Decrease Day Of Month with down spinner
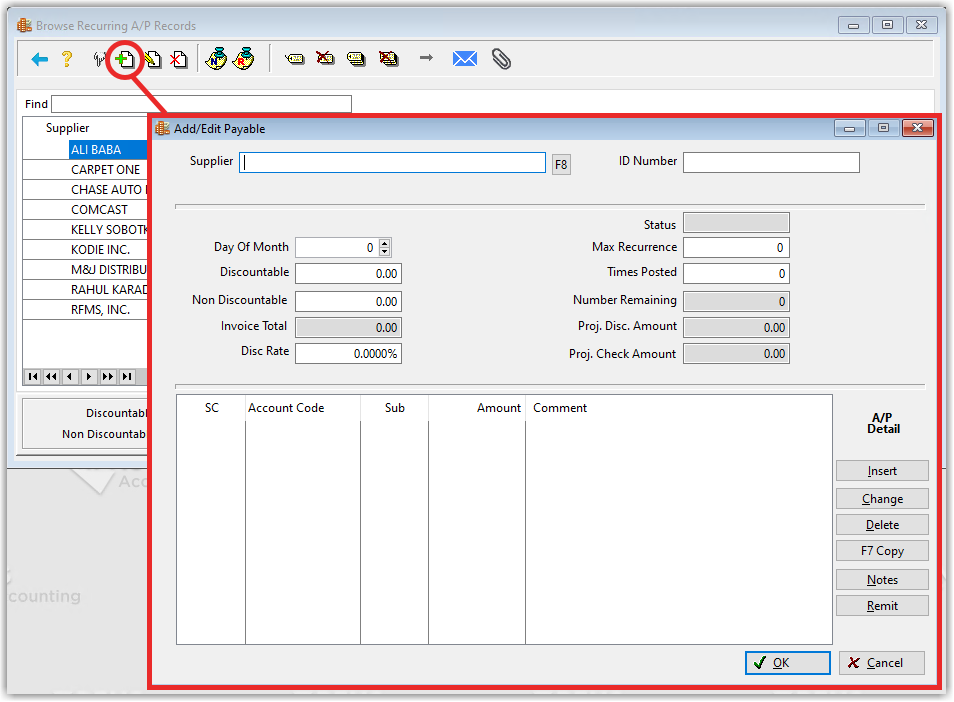The image size is (954, 702). (385, 252)
